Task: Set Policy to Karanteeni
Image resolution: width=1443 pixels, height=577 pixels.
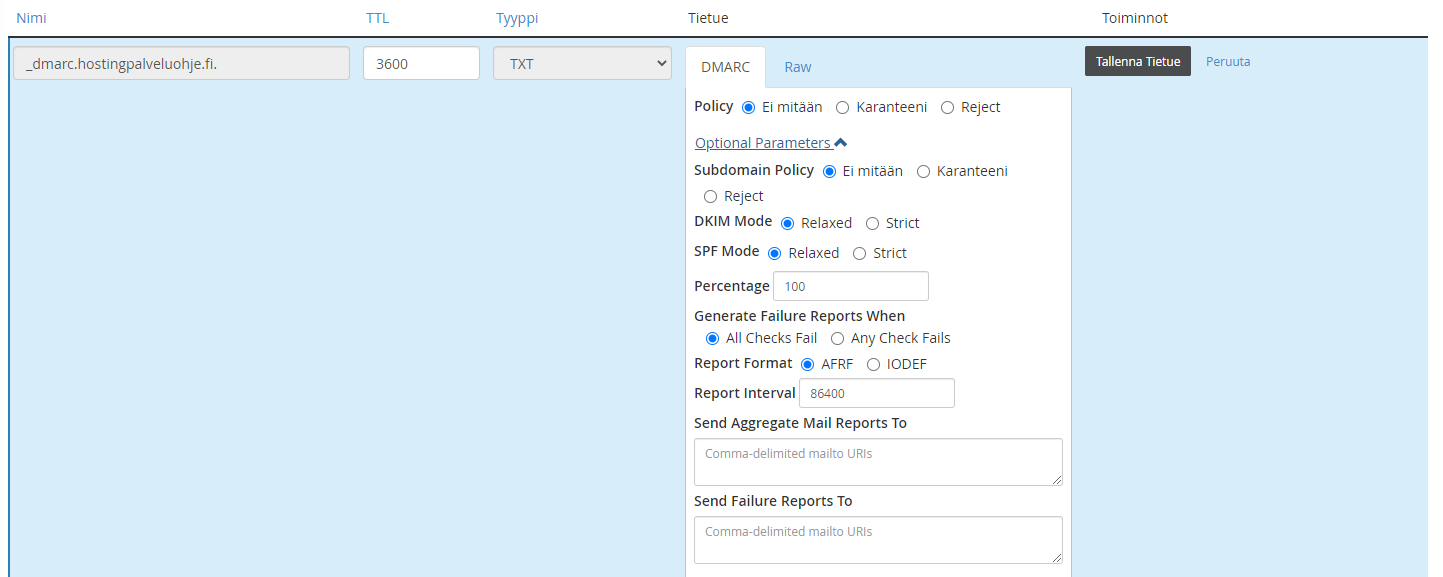Action: (843, 107)
